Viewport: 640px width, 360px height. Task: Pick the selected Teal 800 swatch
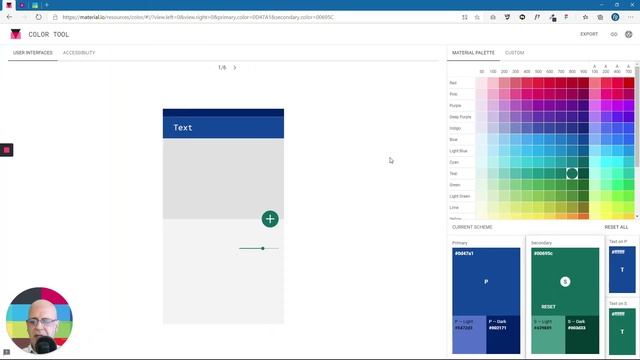click(x=572, y=173)
